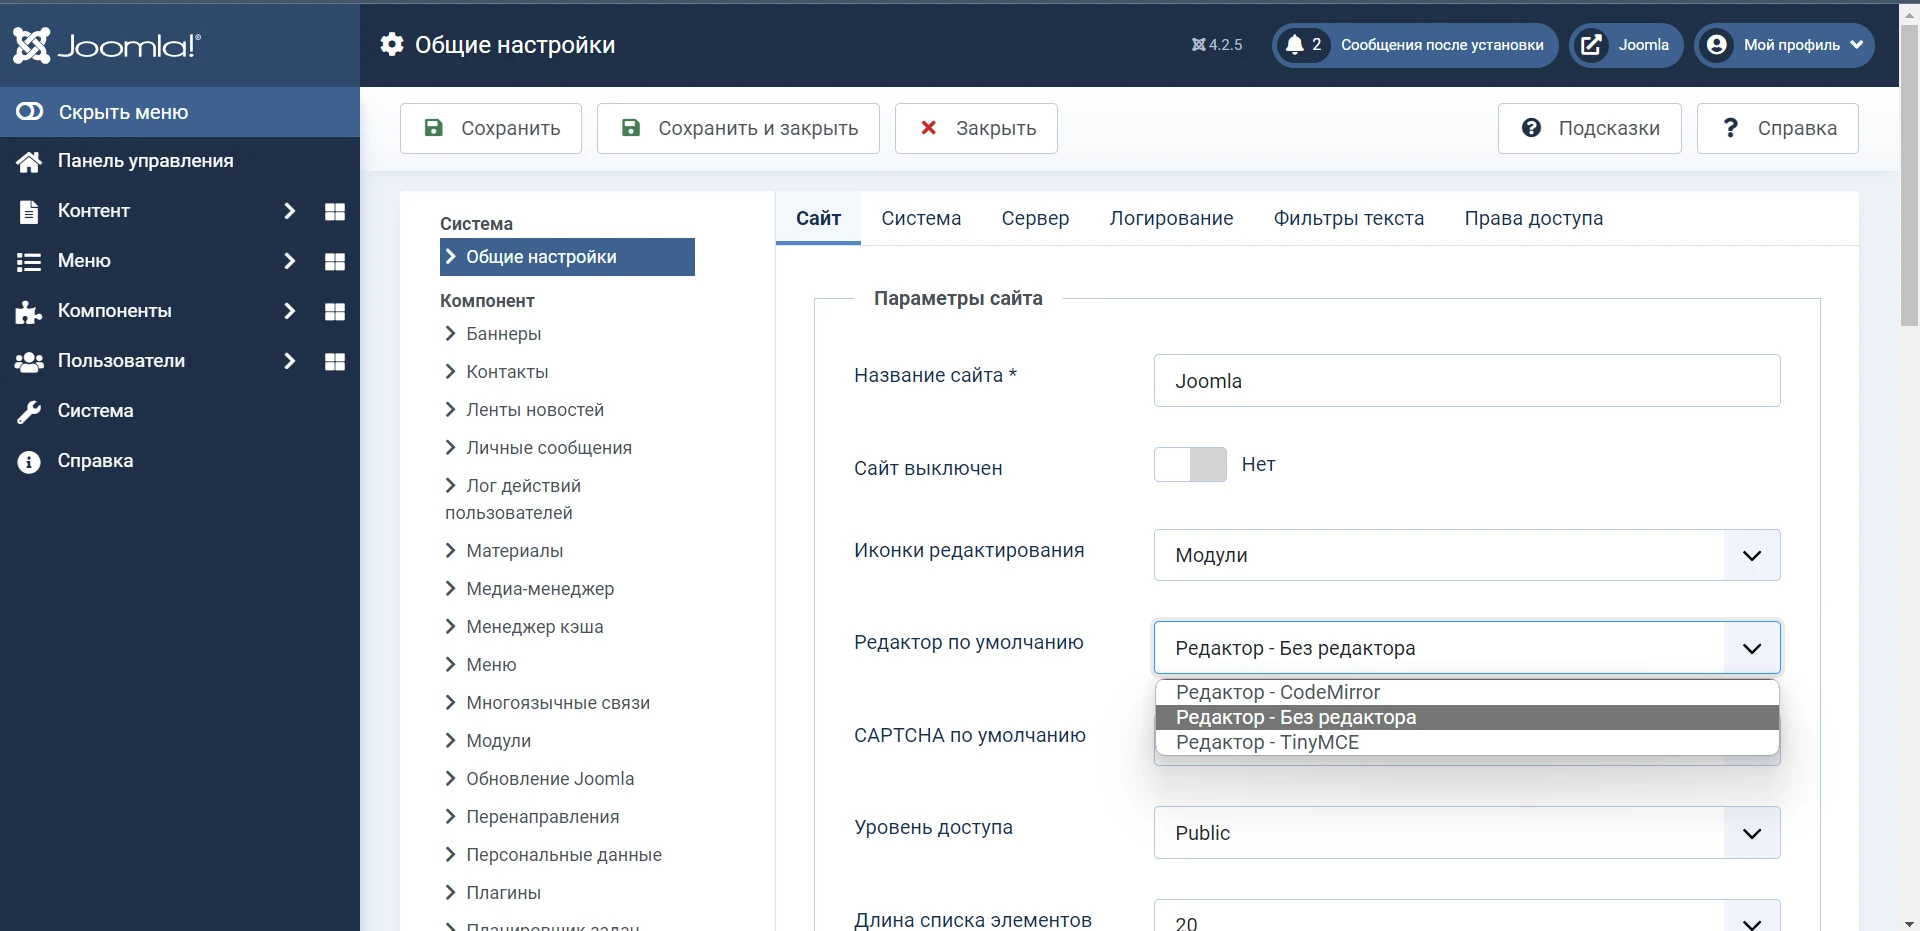Click the gear icon next to Общие настройки
The width and height of the screenshot is (1920, 931).
[x=391, y=44]
